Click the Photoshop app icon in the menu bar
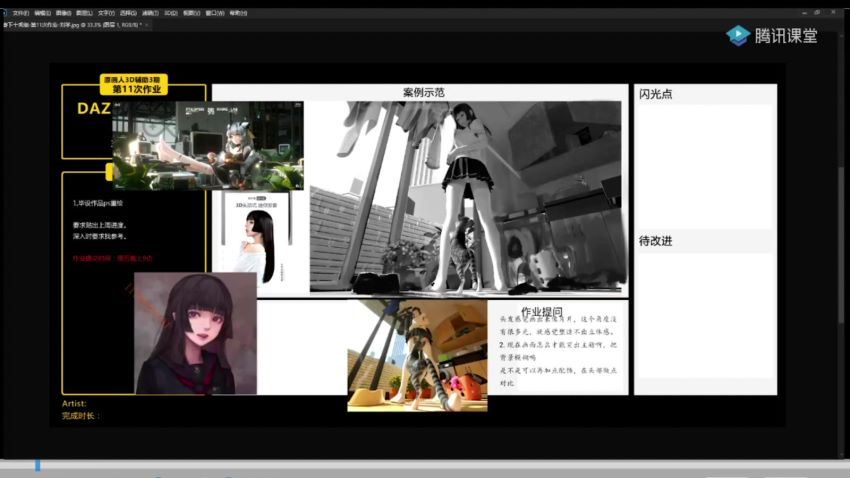 (4, 13)
